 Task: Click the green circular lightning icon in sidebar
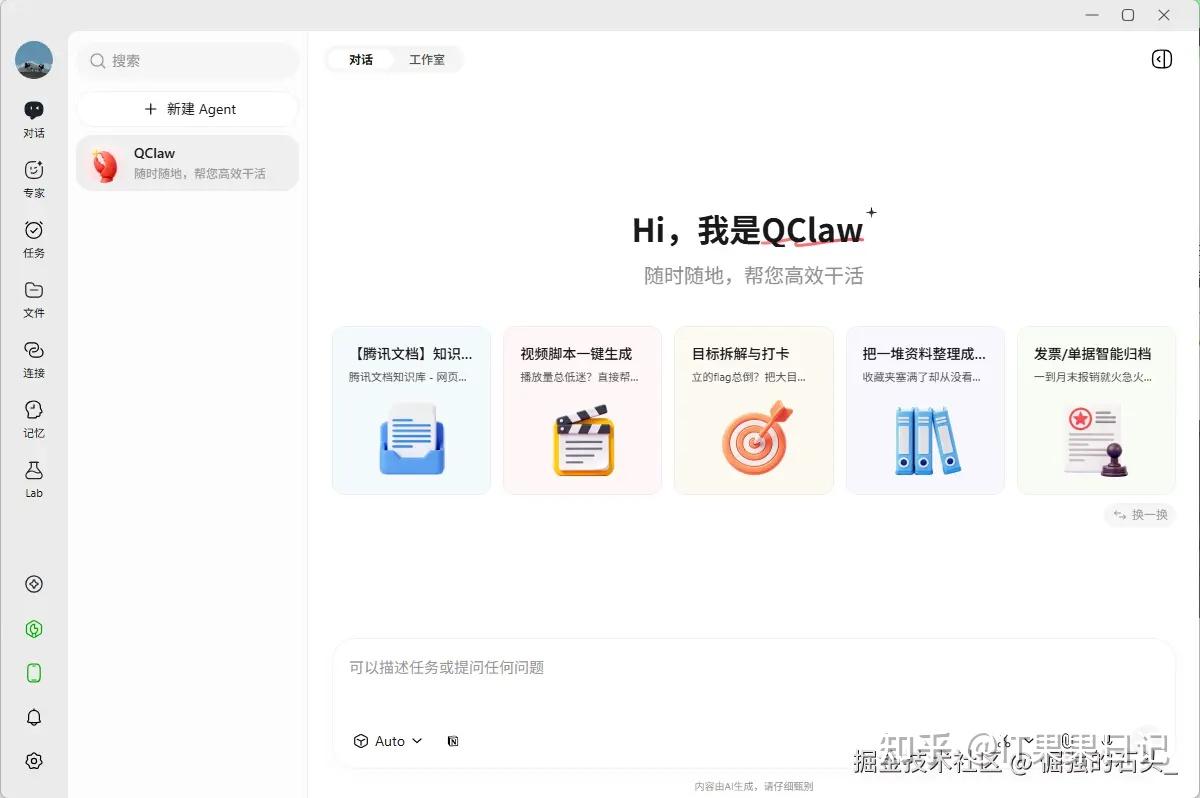coord(34,629)
